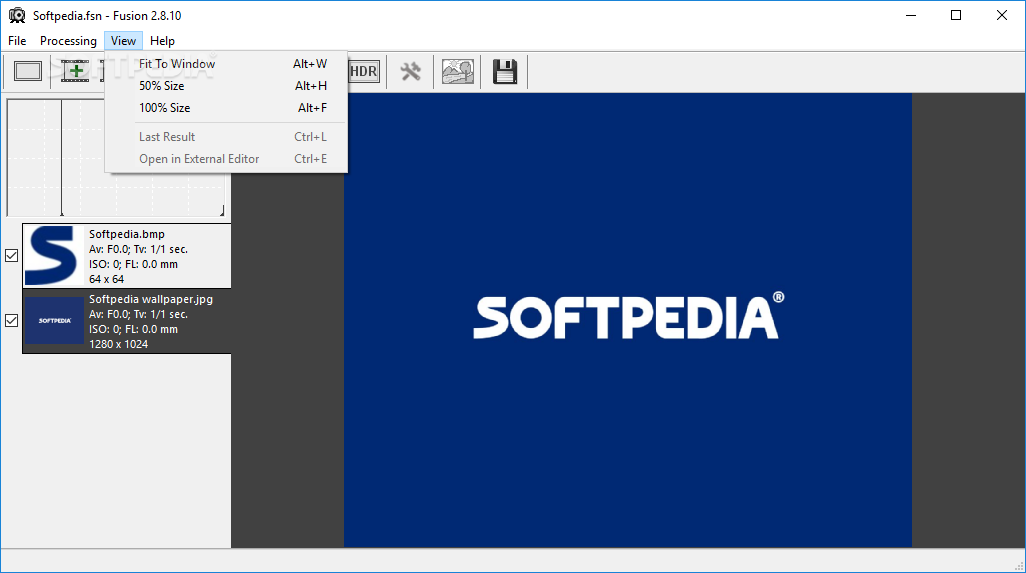
Task: Uncheck the Softpedia.bmp checkbox
Action: point(11,256)
